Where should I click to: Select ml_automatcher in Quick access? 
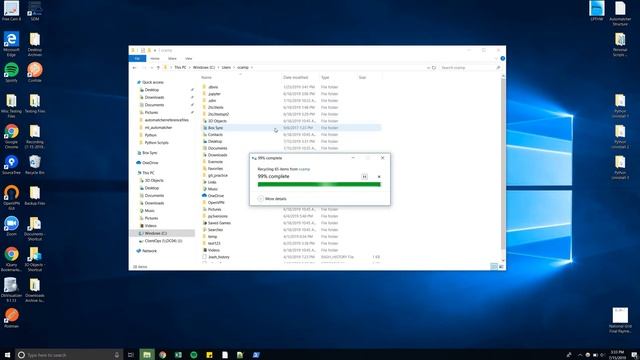(x=158, y=127)
